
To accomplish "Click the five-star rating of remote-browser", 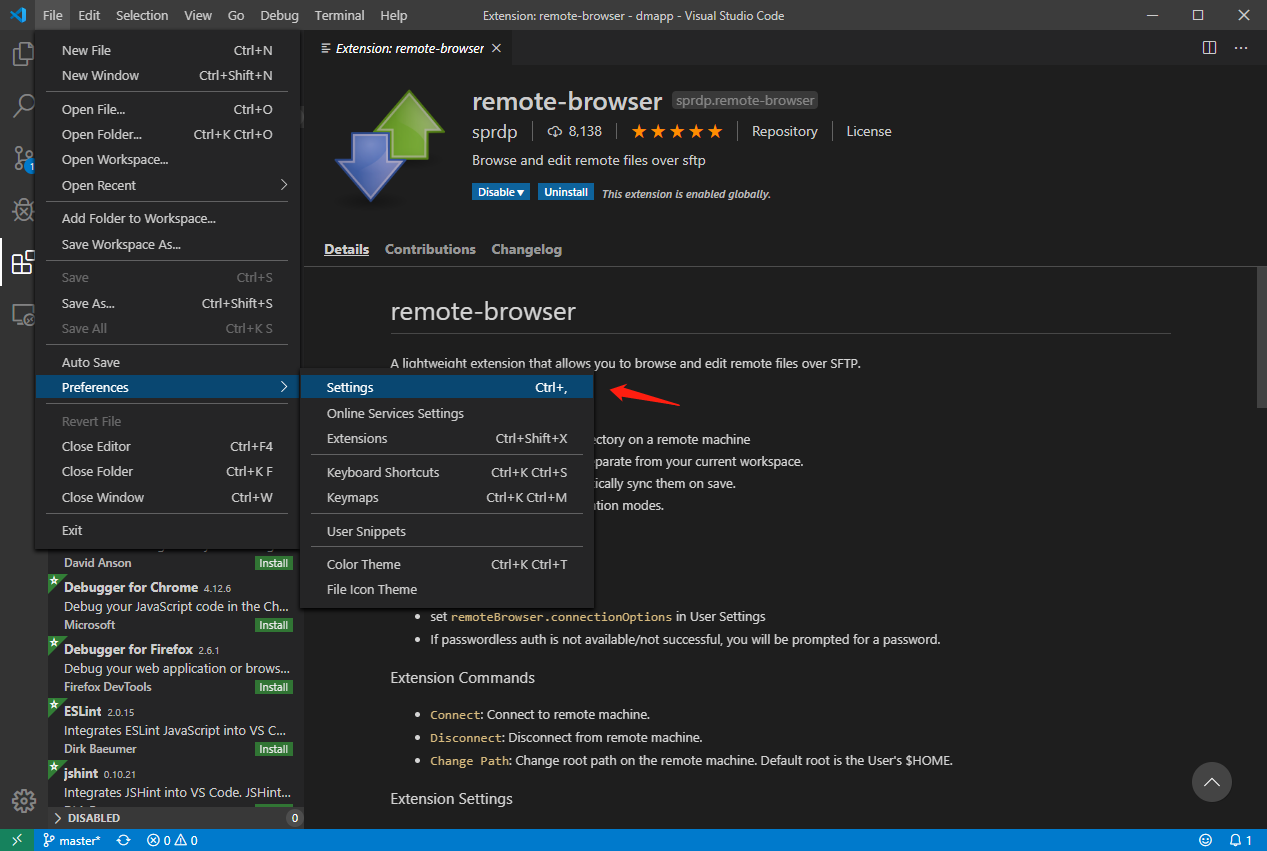I will pos(676,131).
